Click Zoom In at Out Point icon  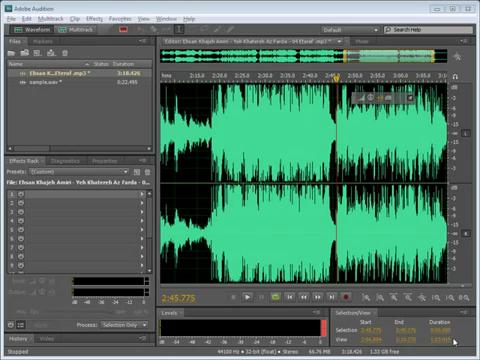450,298
